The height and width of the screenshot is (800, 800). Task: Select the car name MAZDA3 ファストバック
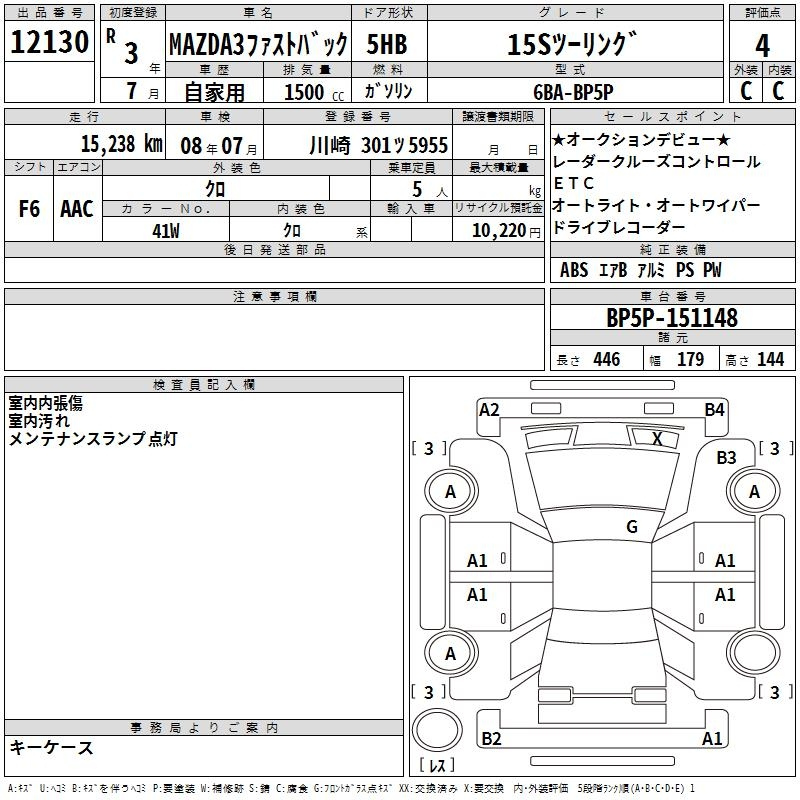point(257,45)
